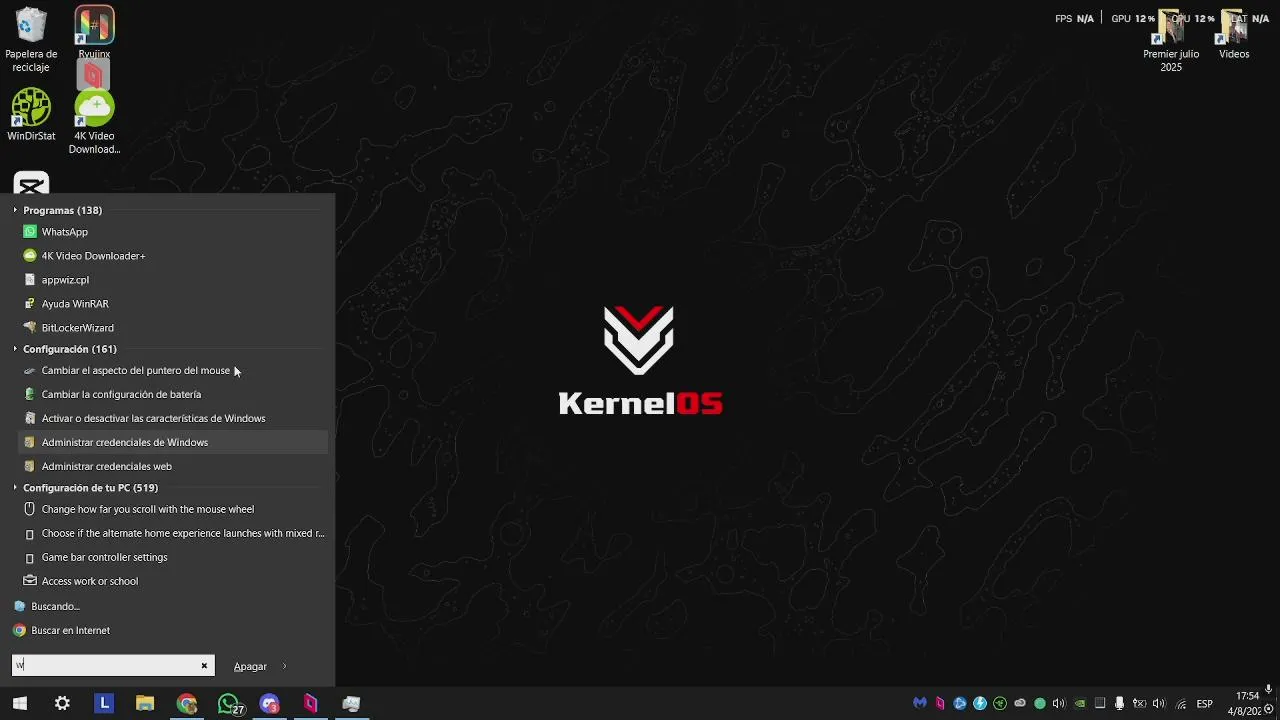The width and height of the screenshot is (1280, 720).
Task: Select WinDirStat desktop shortcut
Action: 31,115
